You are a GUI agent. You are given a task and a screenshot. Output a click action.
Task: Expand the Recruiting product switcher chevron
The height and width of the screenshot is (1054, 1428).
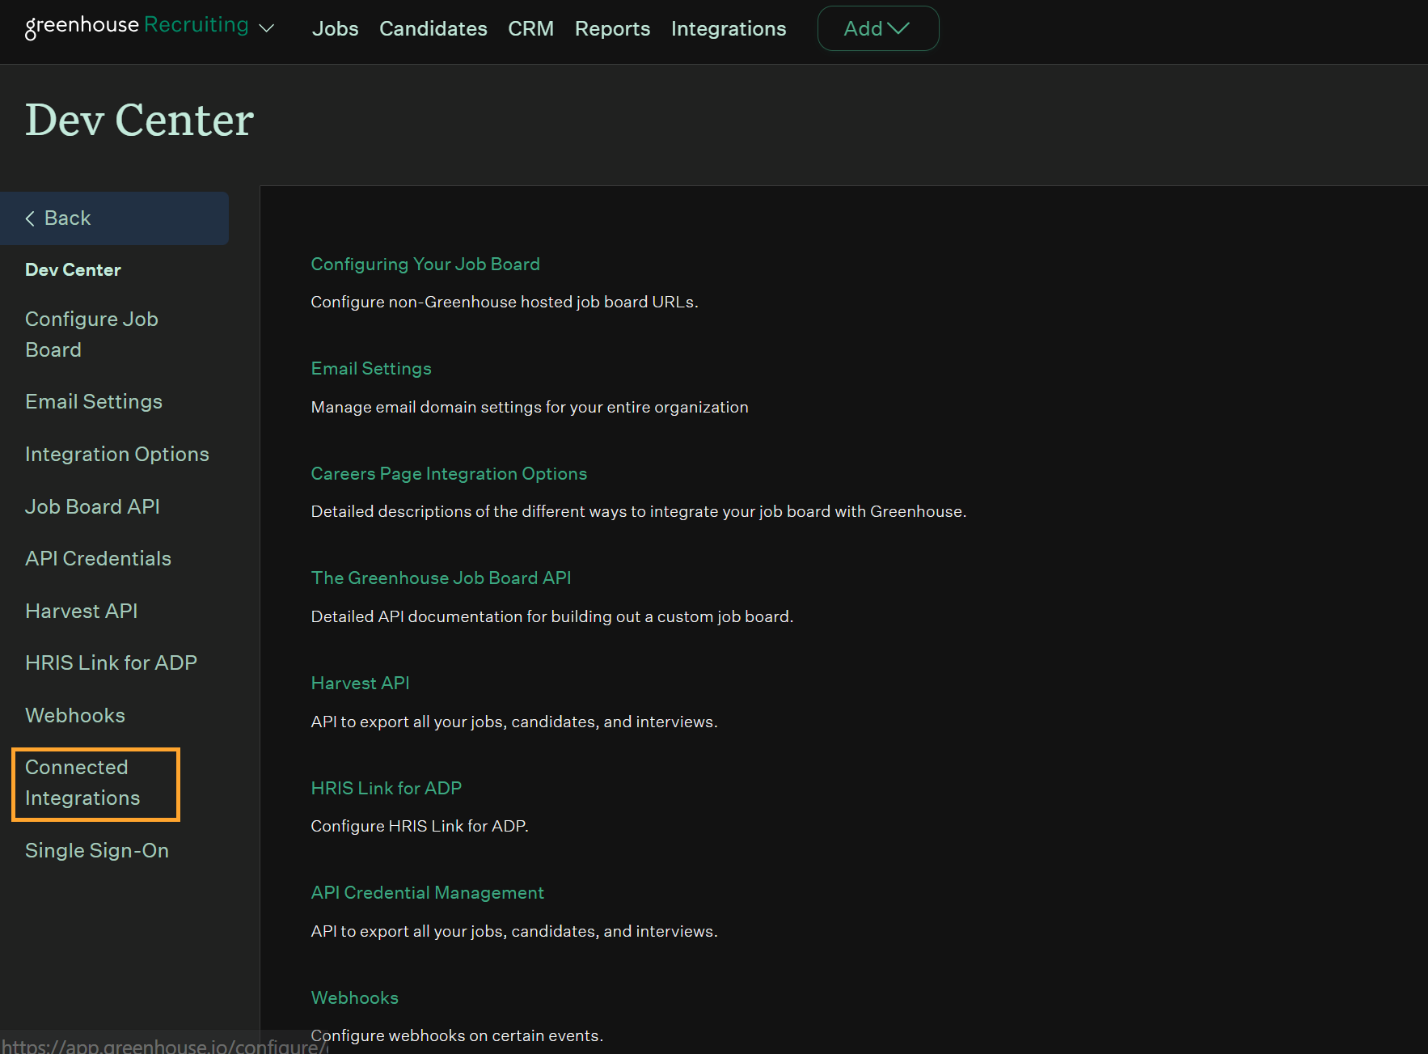[266, 28]
